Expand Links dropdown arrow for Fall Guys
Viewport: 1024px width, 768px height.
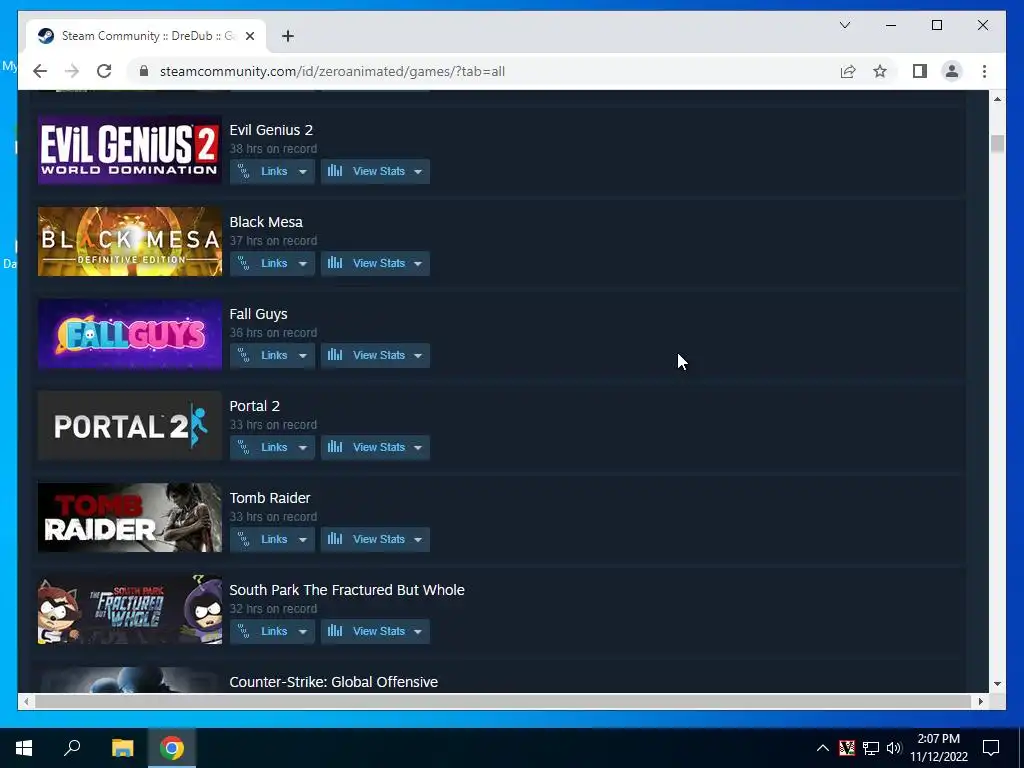(x=302, y=356)
